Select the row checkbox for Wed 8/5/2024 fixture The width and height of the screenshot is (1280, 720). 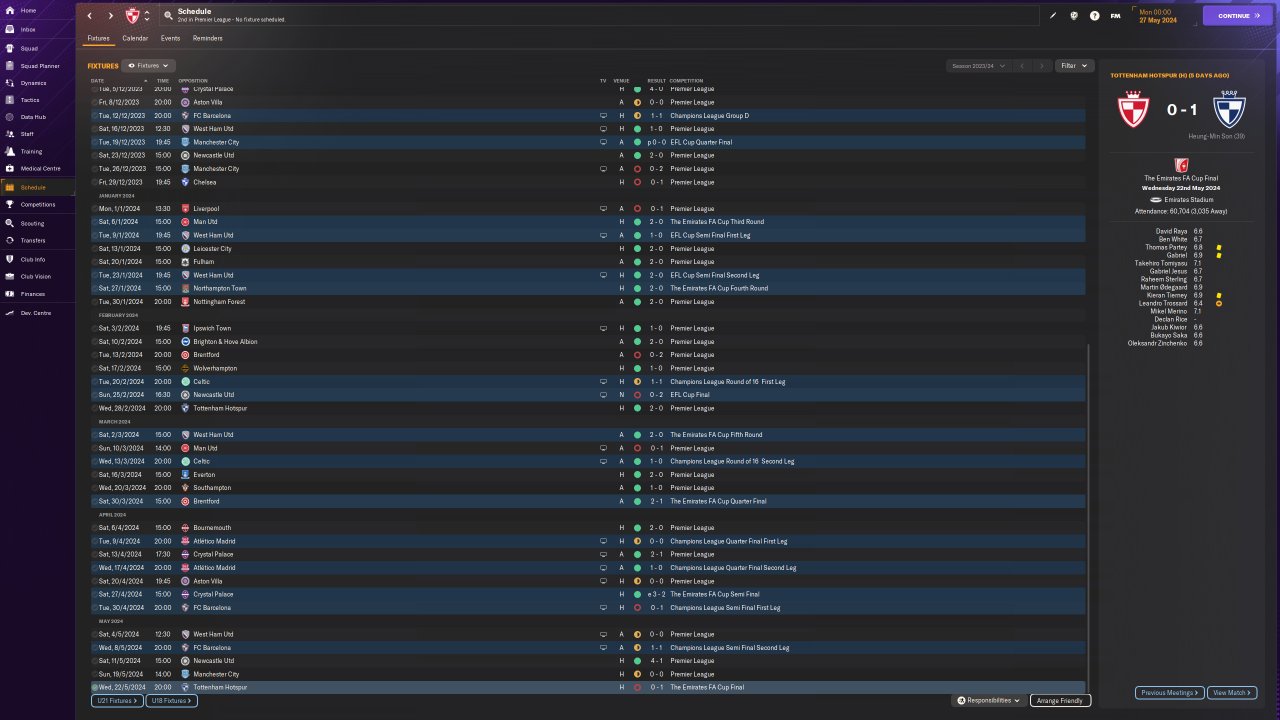point(95,647)
